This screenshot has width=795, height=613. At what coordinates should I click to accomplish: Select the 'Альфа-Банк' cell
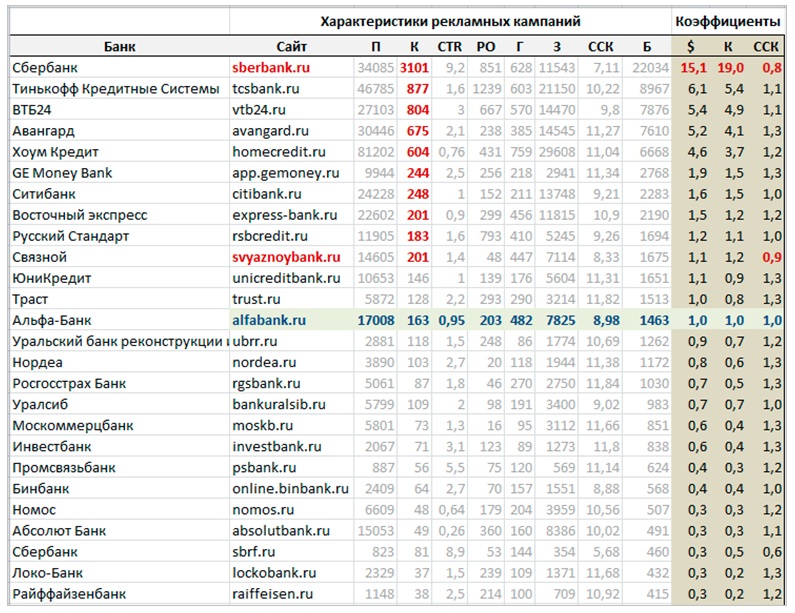(x=120, y=320)
